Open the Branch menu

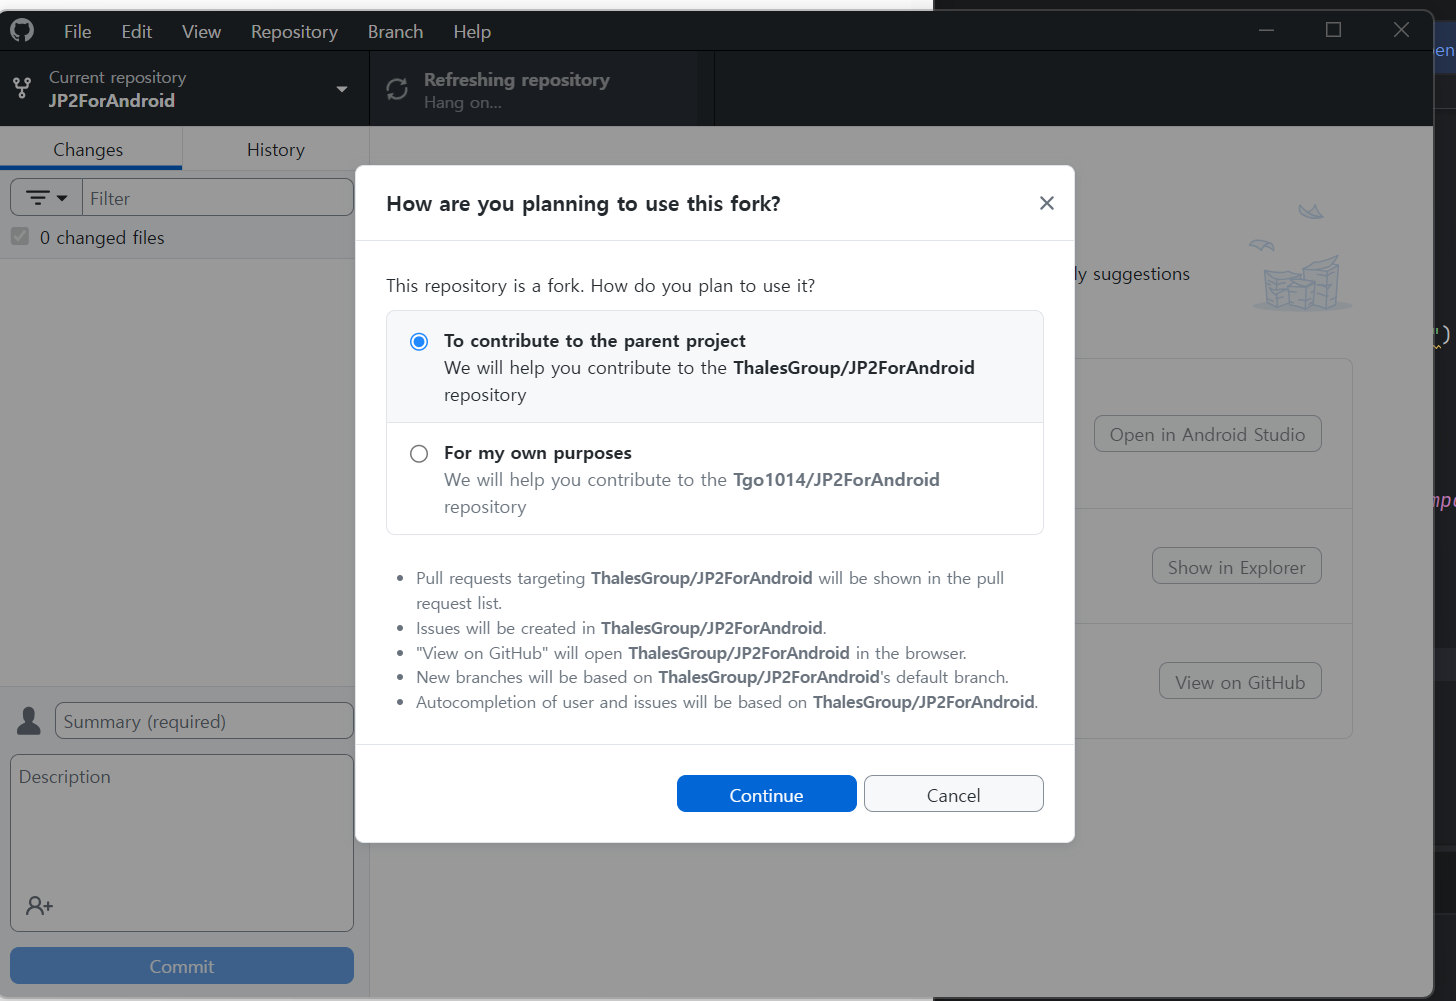[395, 32]
